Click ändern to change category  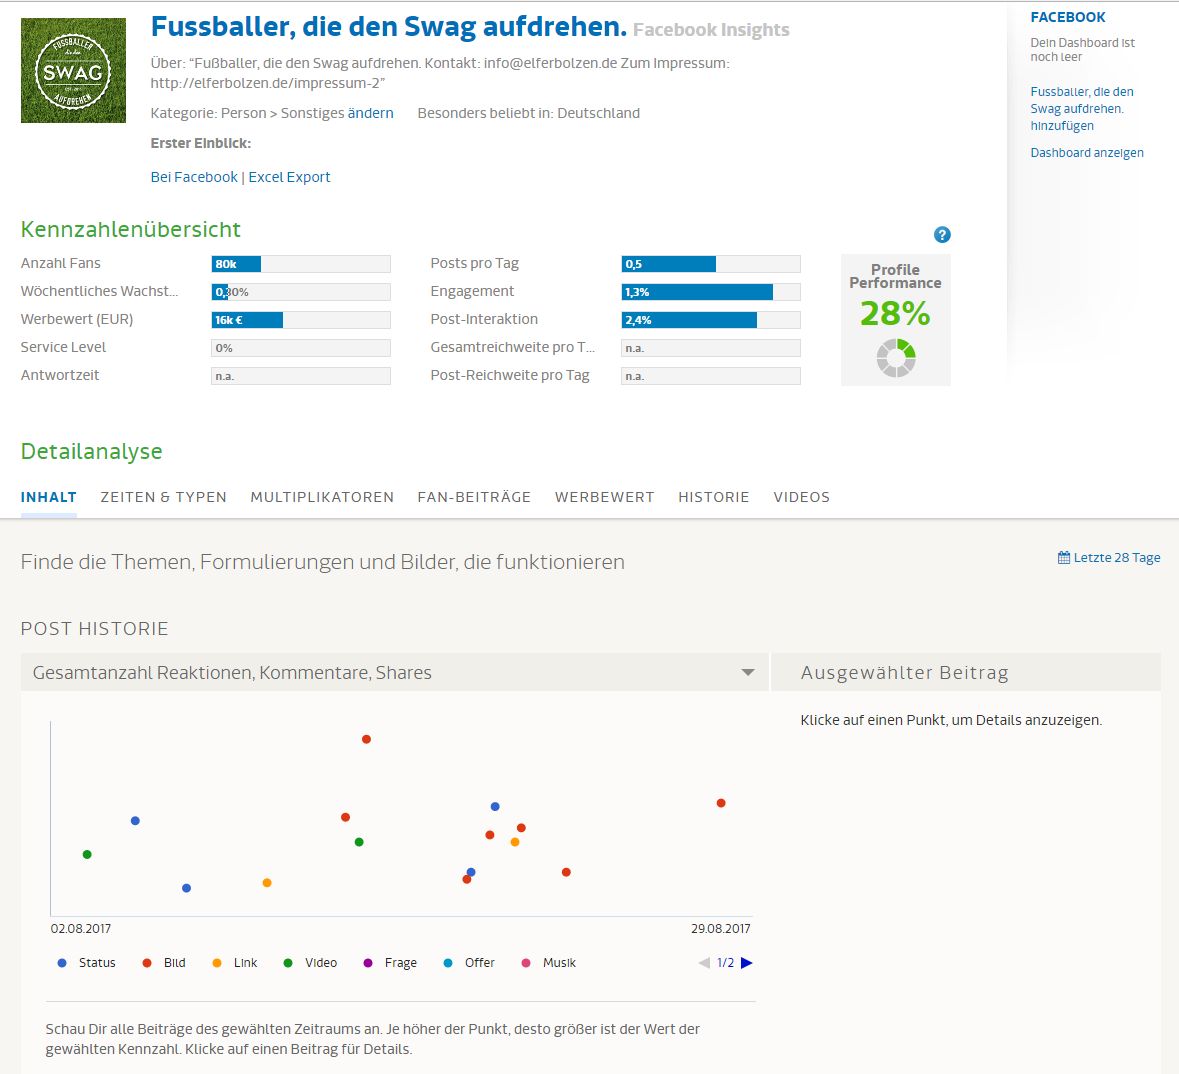point(370,113)
